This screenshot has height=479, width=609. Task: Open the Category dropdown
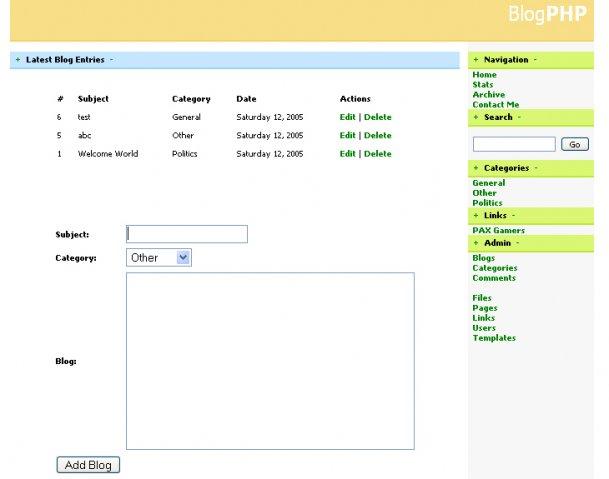(158, 257)
